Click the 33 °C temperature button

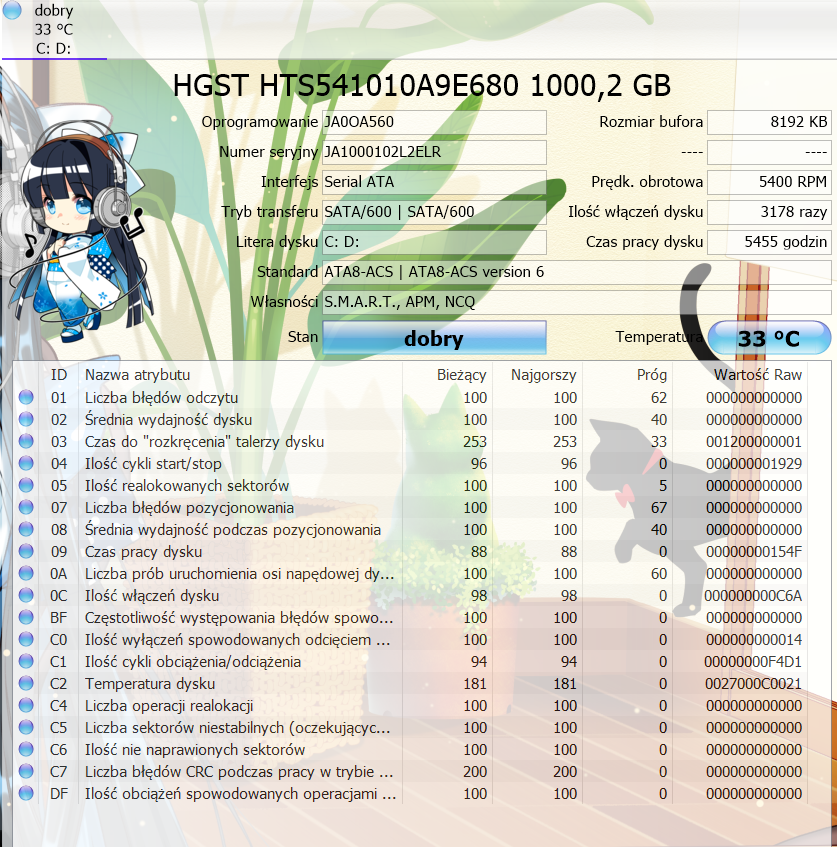point(769,338)
